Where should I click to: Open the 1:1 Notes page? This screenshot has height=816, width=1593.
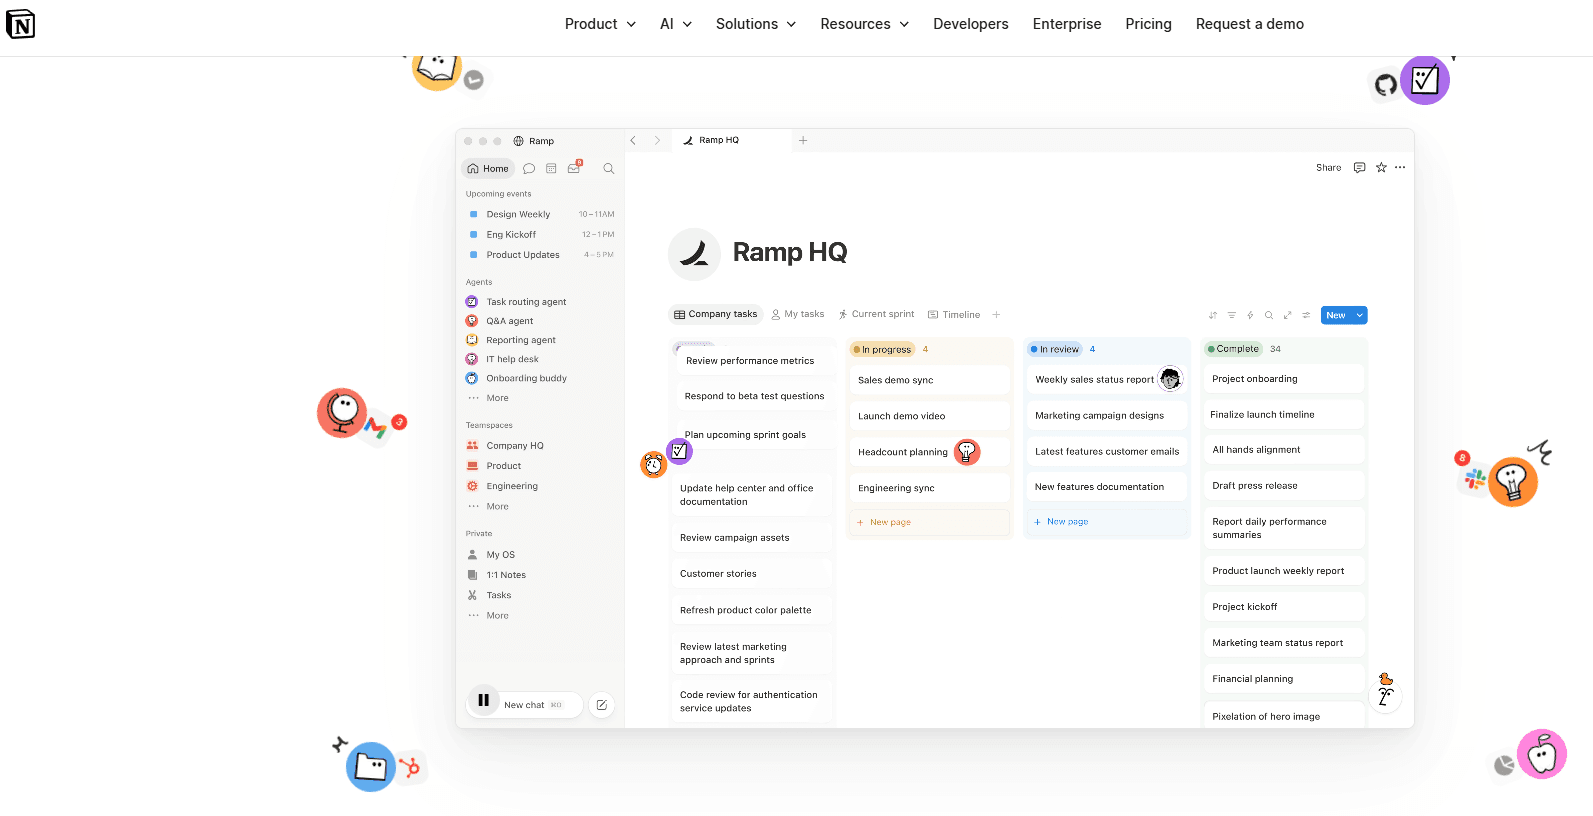(540, 575)
